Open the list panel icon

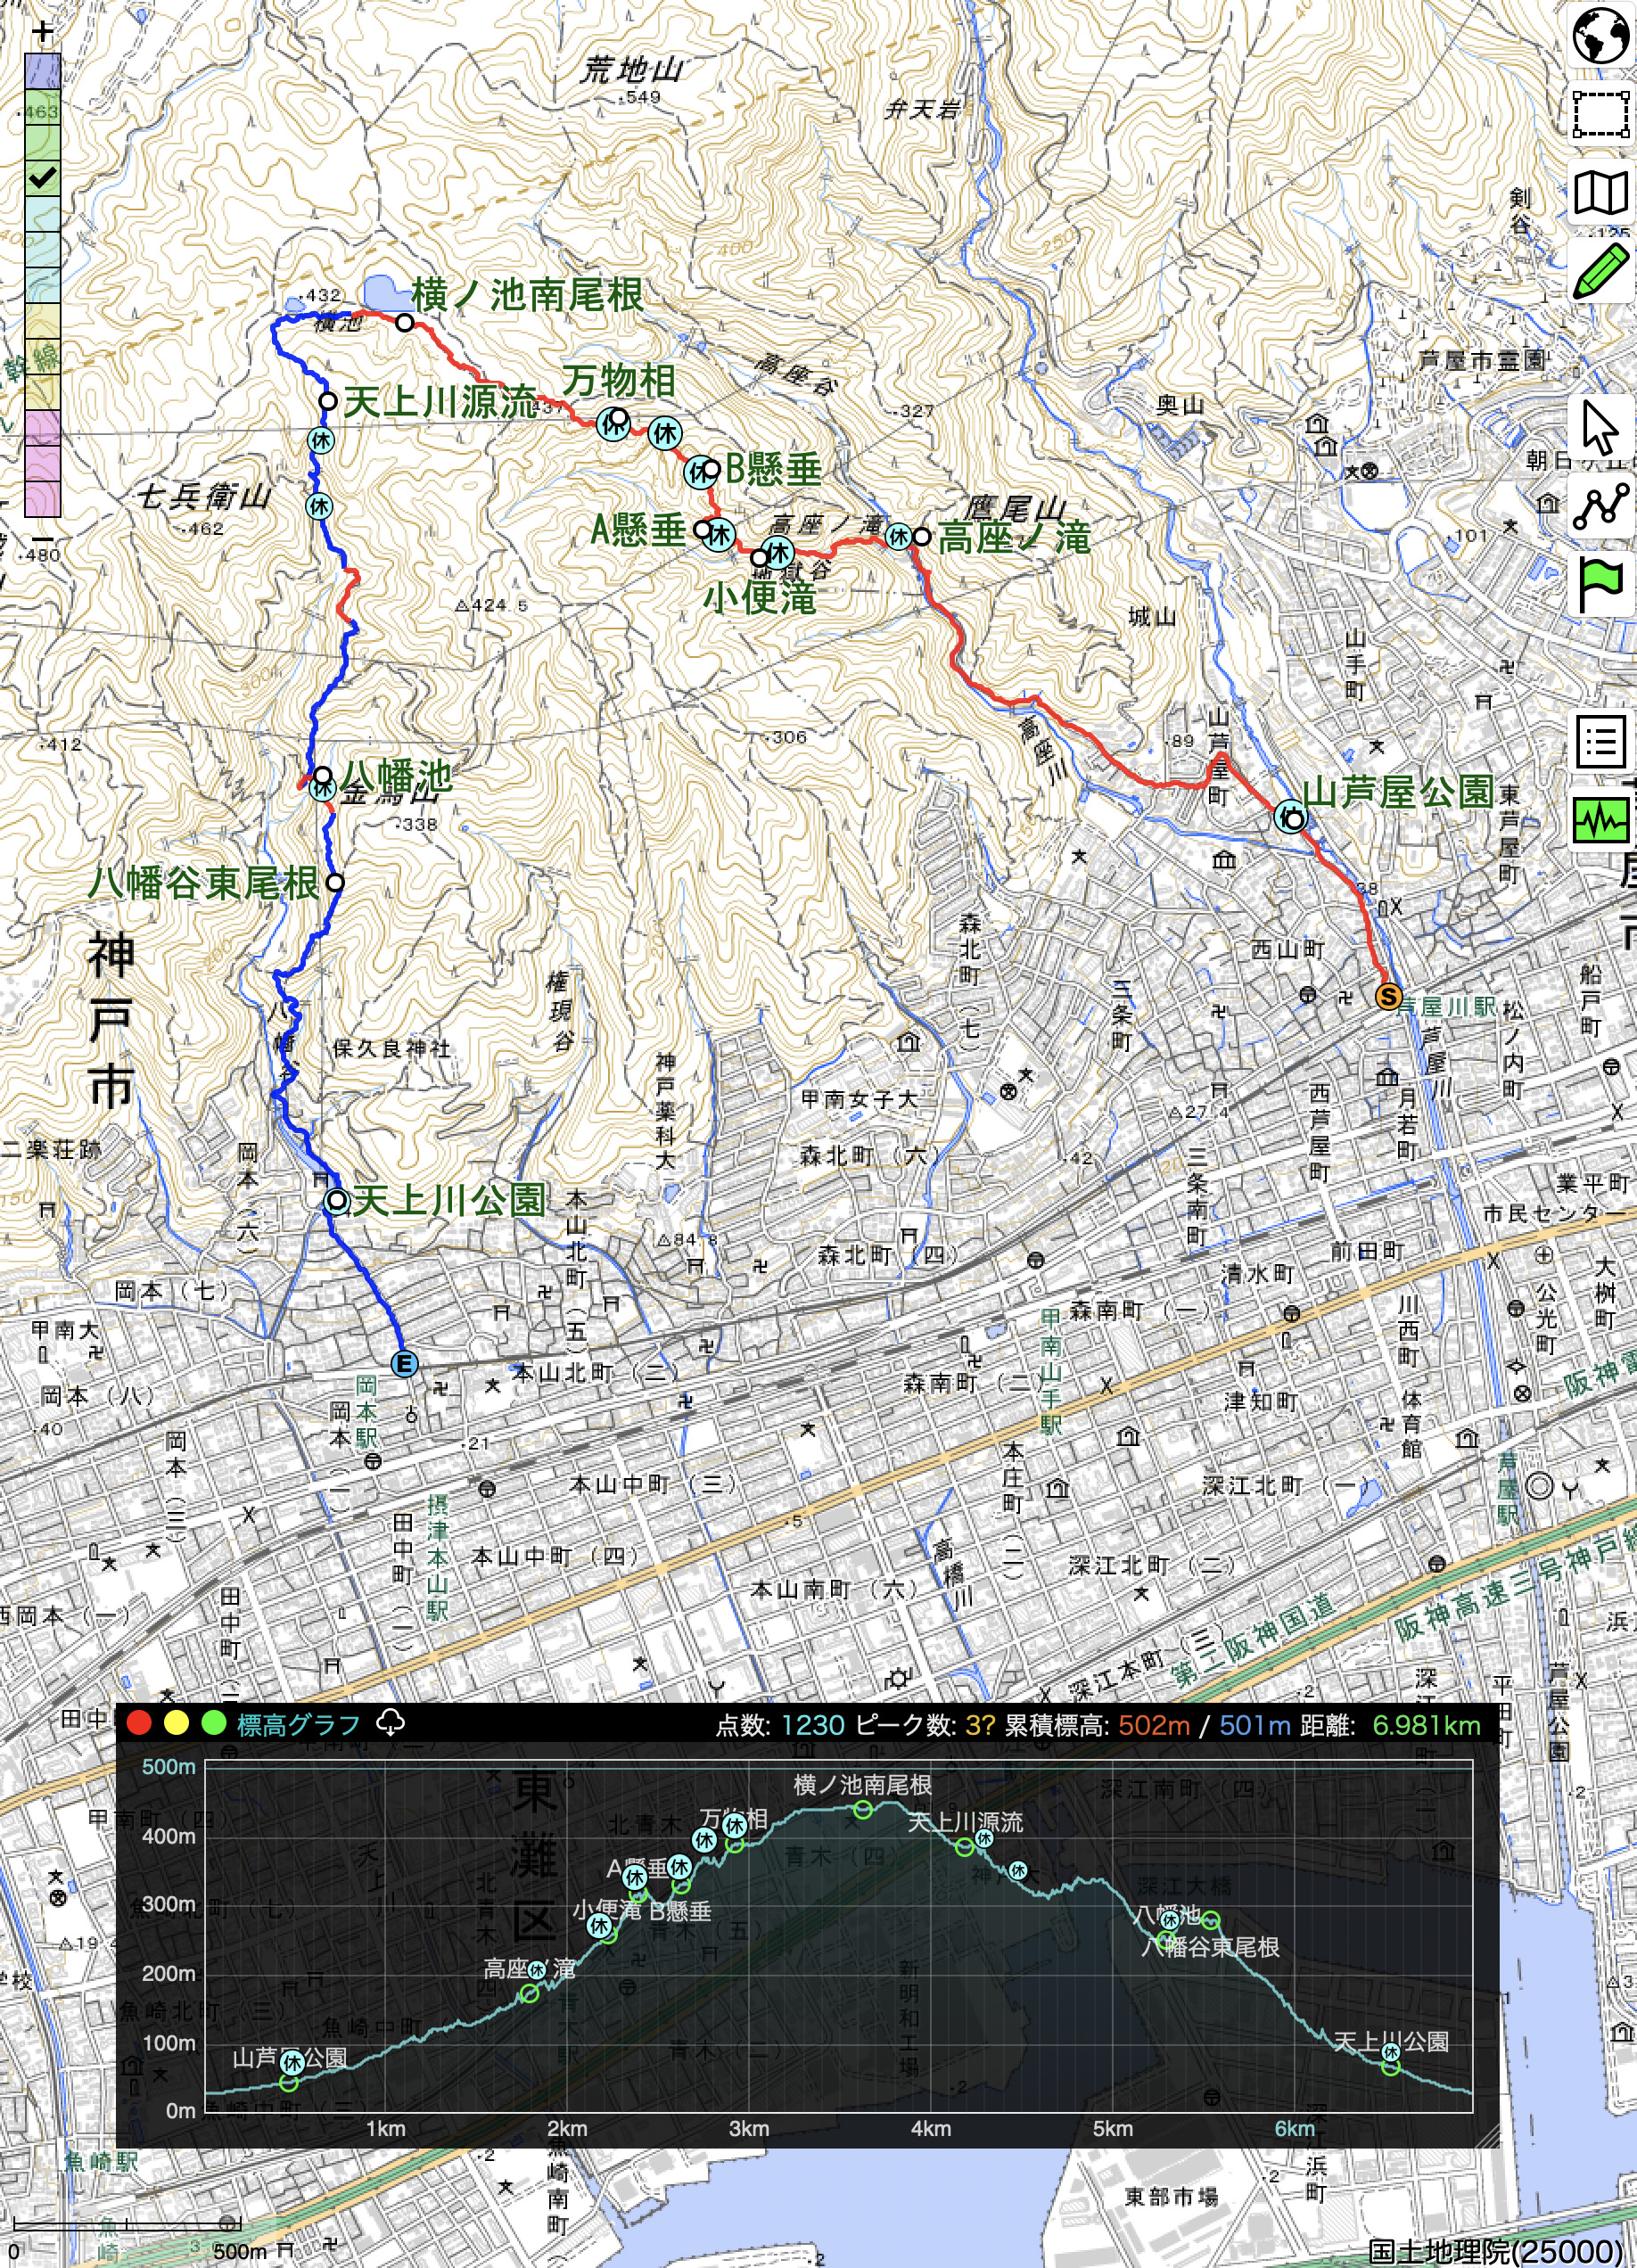coord(1600,741)
